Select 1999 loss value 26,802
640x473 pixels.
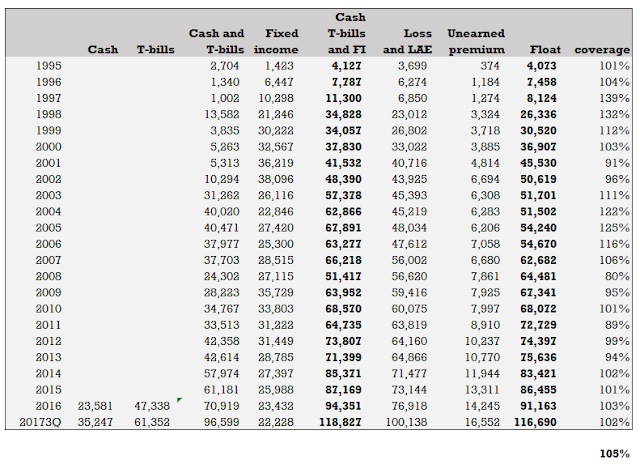click(409, 131)
